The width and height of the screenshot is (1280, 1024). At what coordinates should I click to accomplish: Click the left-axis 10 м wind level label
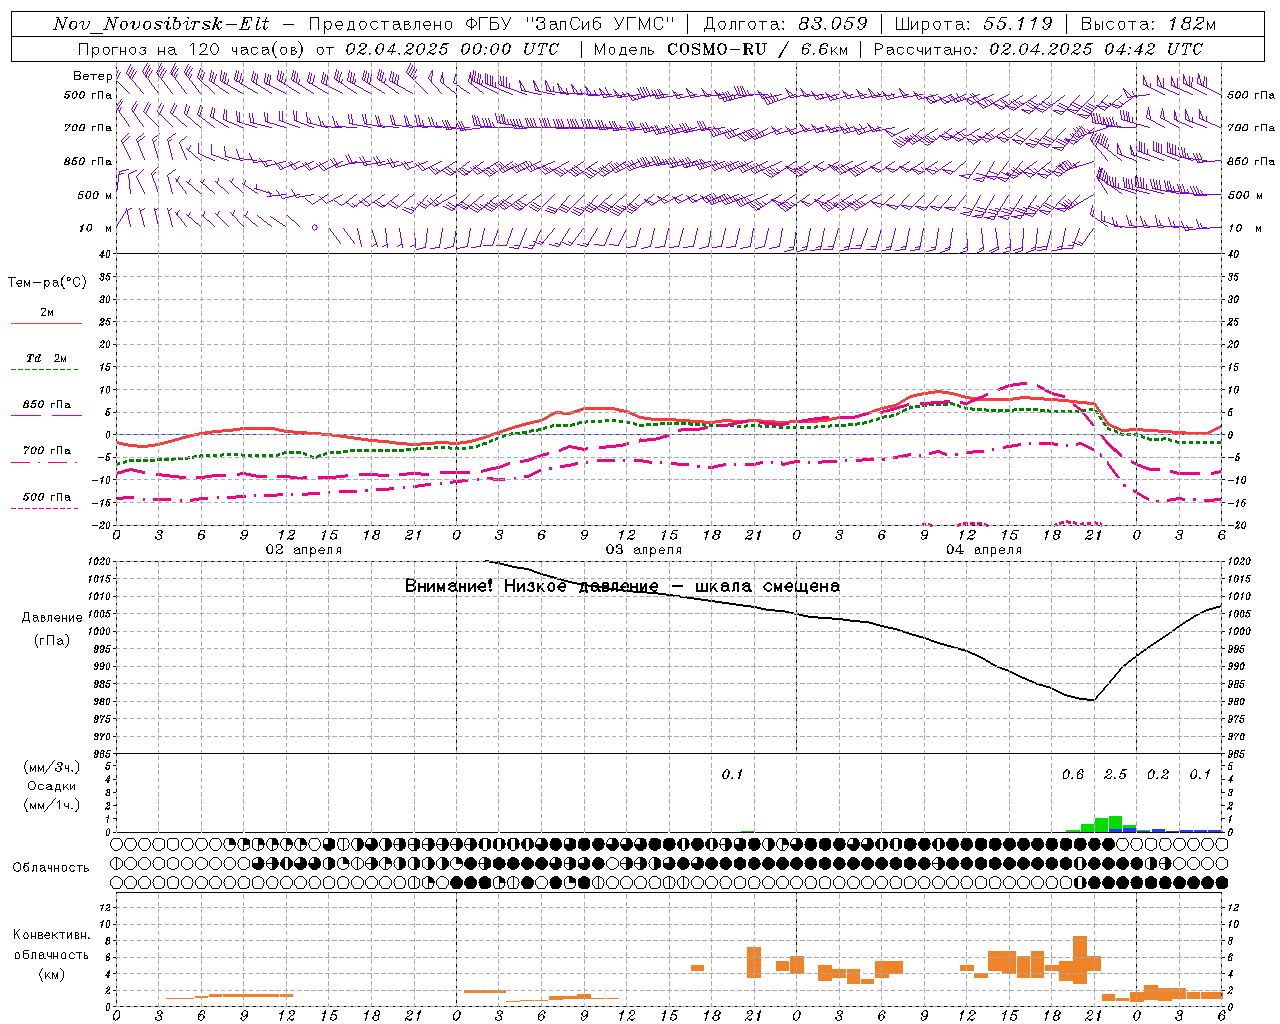pos(95,228)
